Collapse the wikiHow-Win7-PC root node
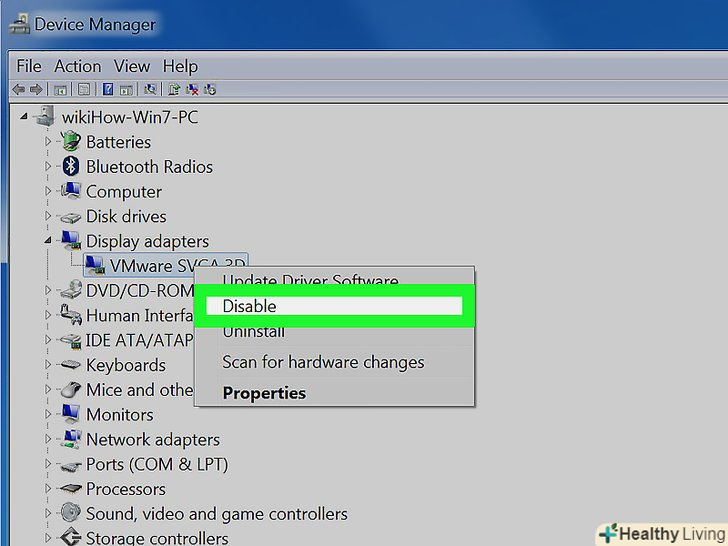 (24, 117)
